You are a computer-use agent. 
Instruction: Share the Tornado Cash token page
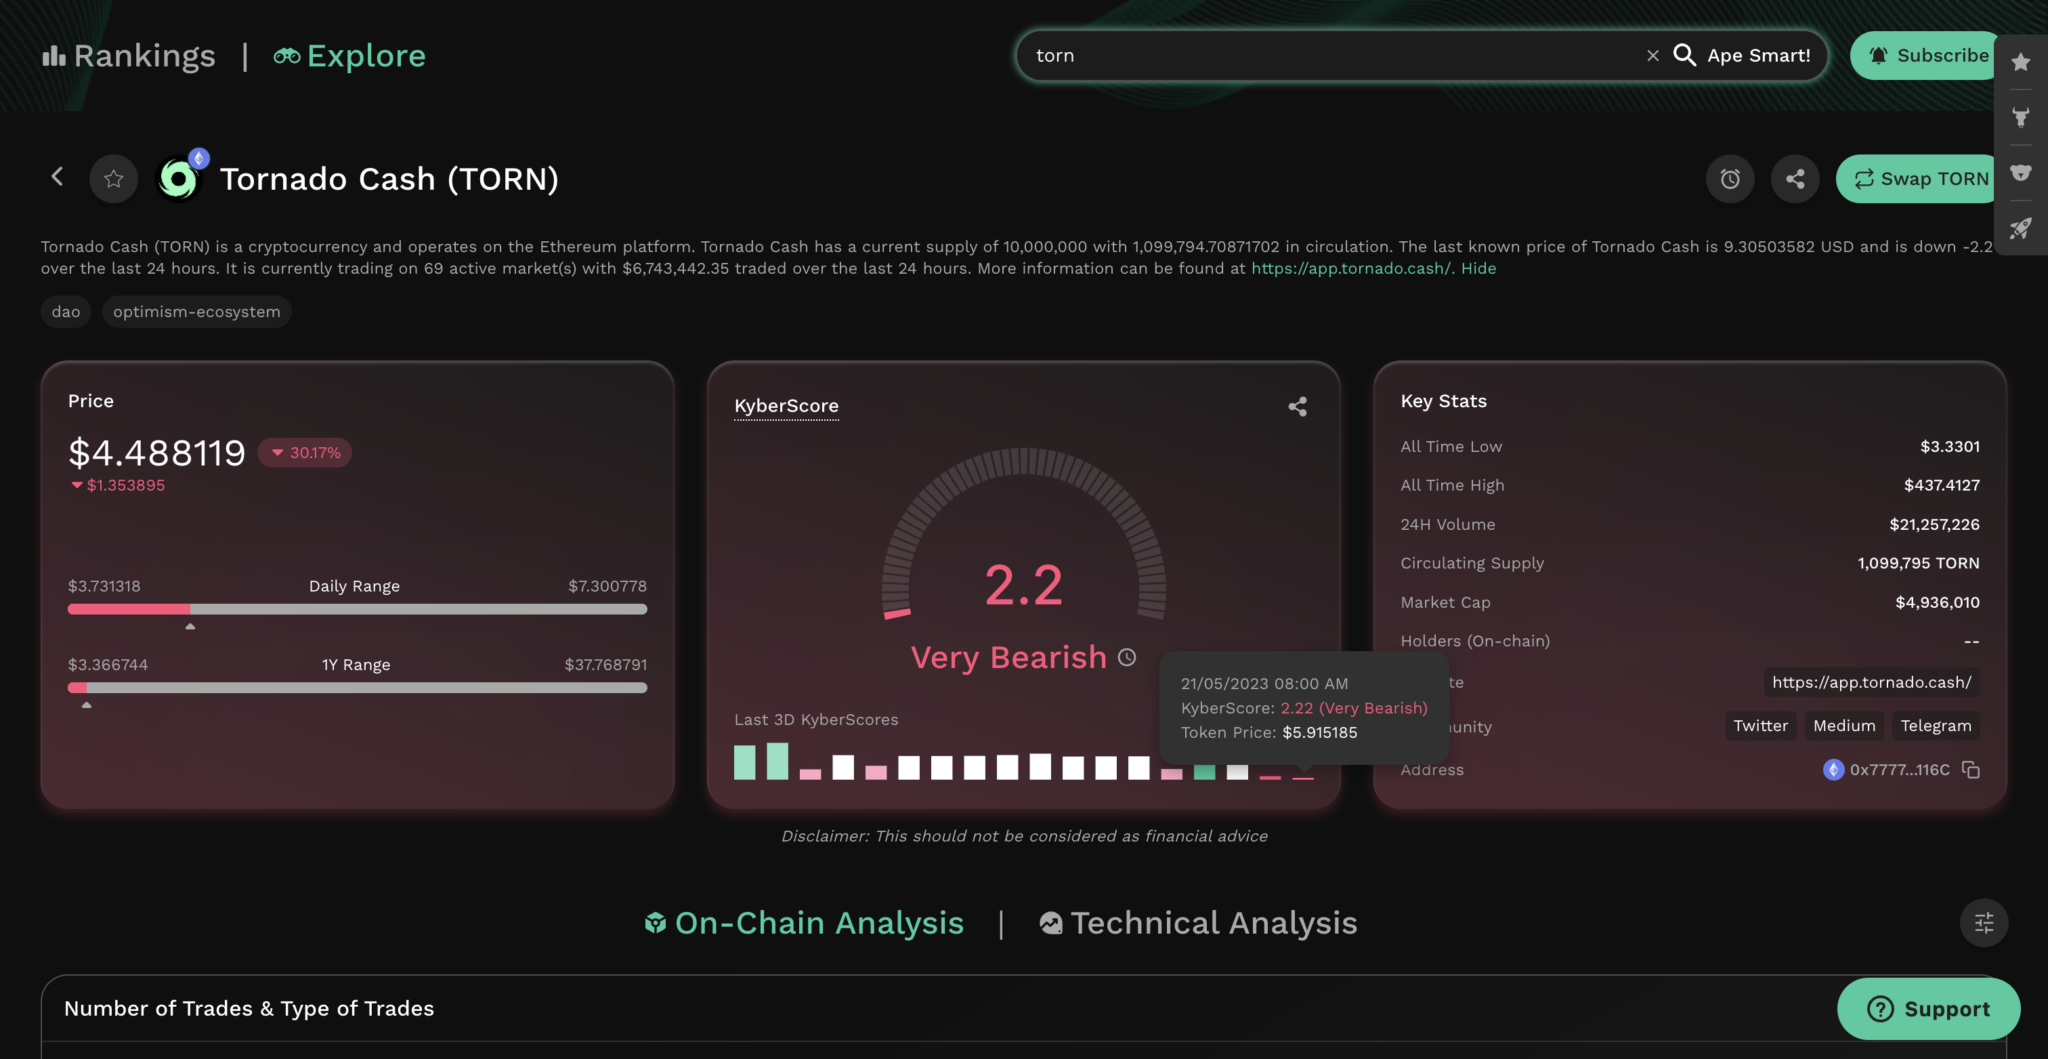point(1794,178)
